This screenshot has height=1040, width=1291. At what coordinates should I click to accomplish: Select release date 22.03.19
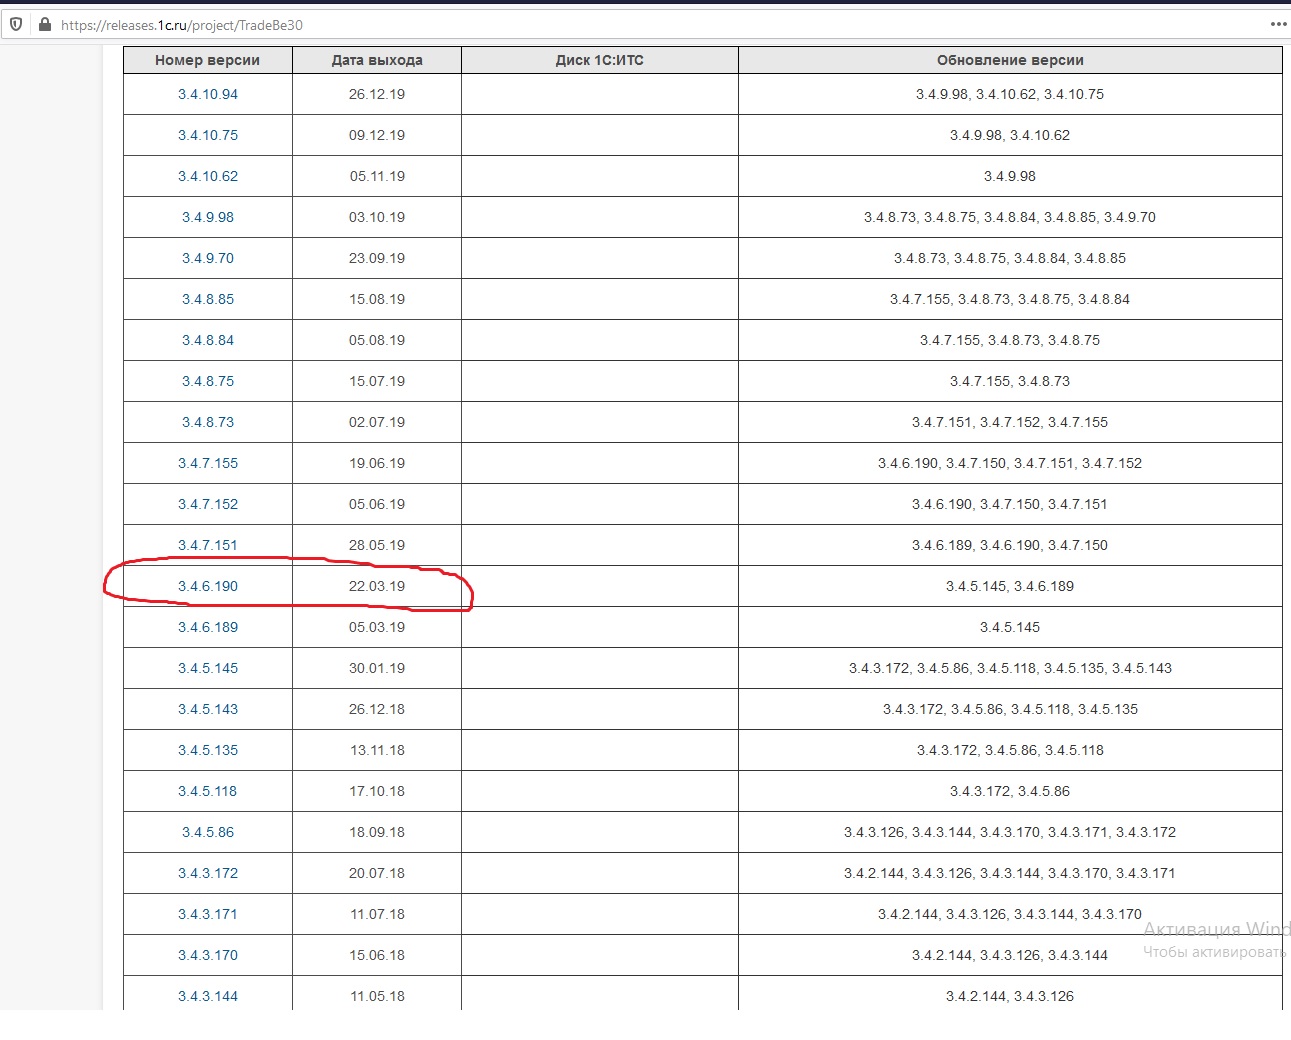pos(377,586)
